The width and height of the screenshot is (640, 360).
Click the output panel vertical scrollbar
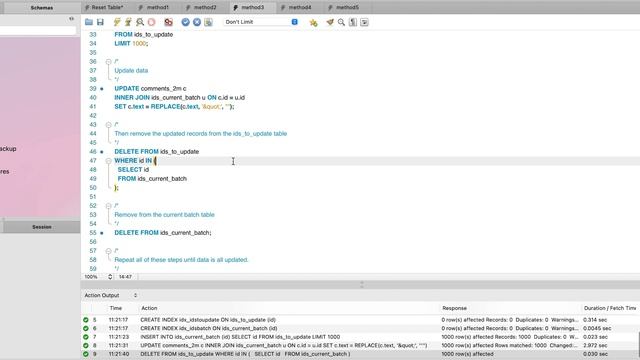click(638, 345)
